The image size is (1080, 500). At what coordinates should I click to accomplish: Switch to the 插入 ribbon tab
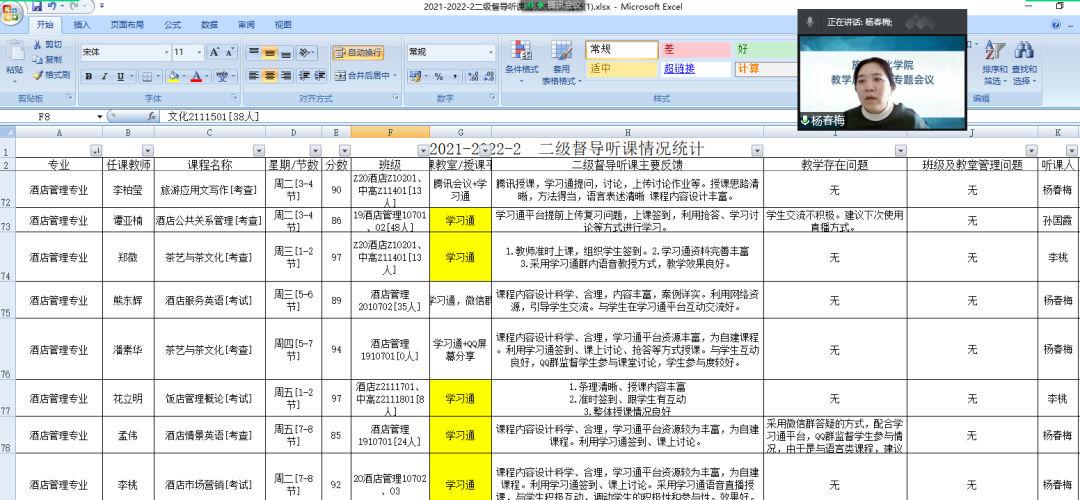click(x=82, y=24)
